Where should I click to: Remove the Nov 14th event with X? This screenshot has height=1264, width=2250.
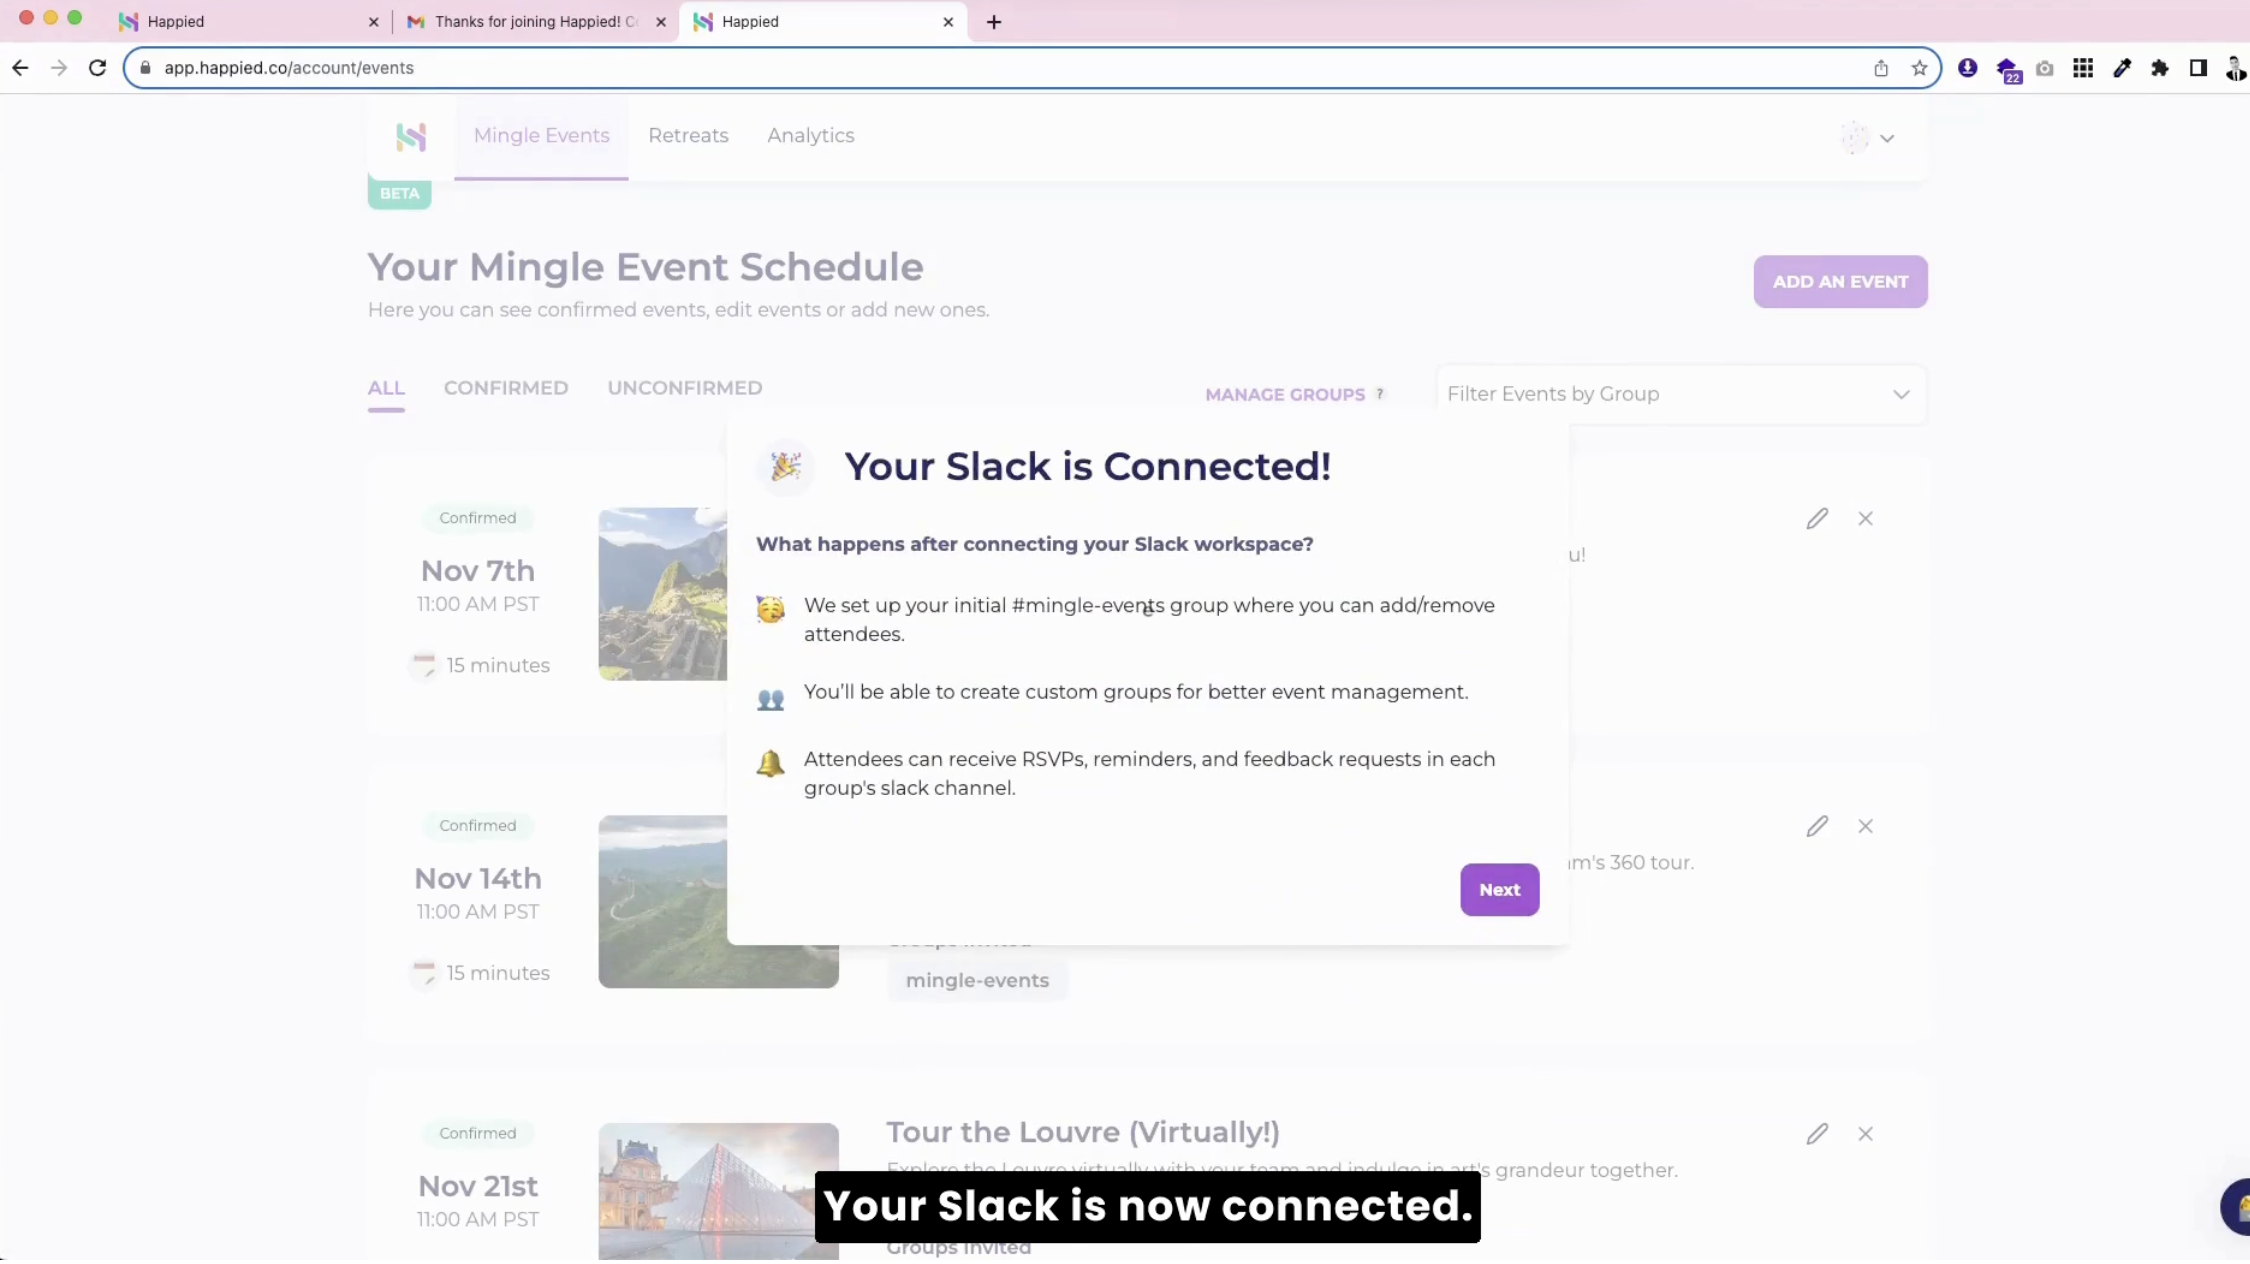pos(1865,826)
